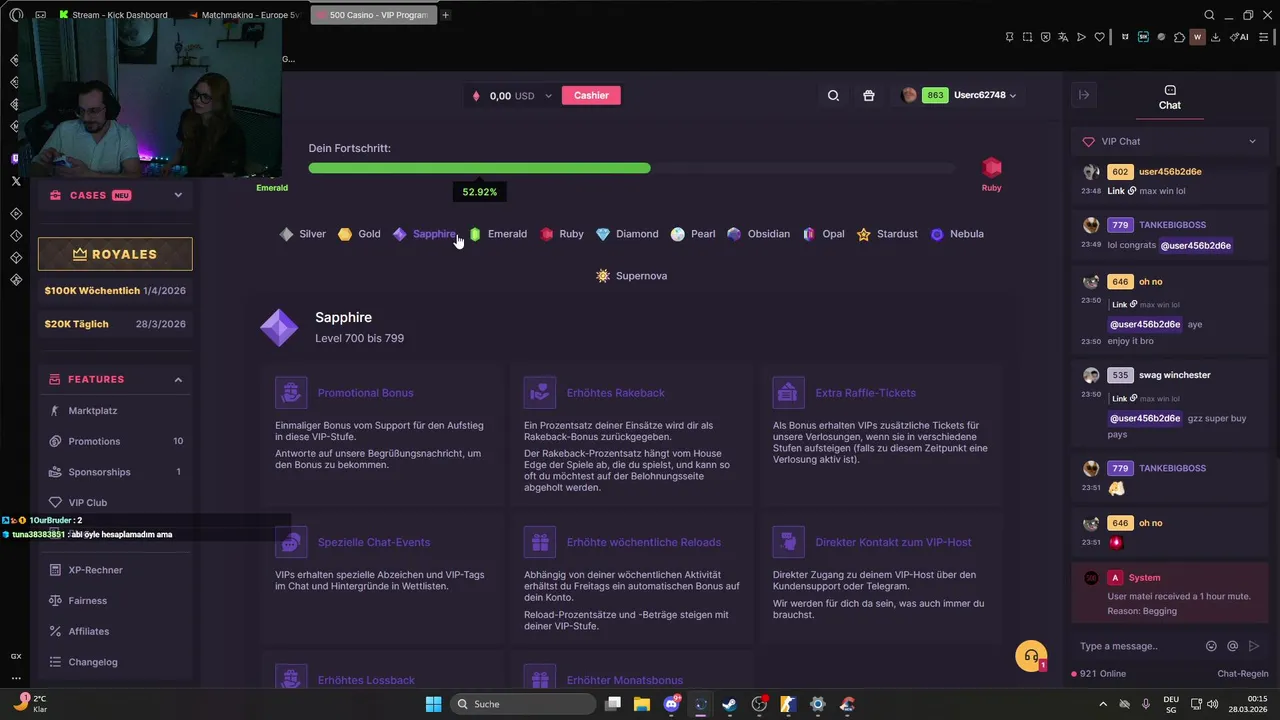Select the Sapphire VIP tier tab
Image resolution: width=1280 pixels, height=720 pixels.
424,234
